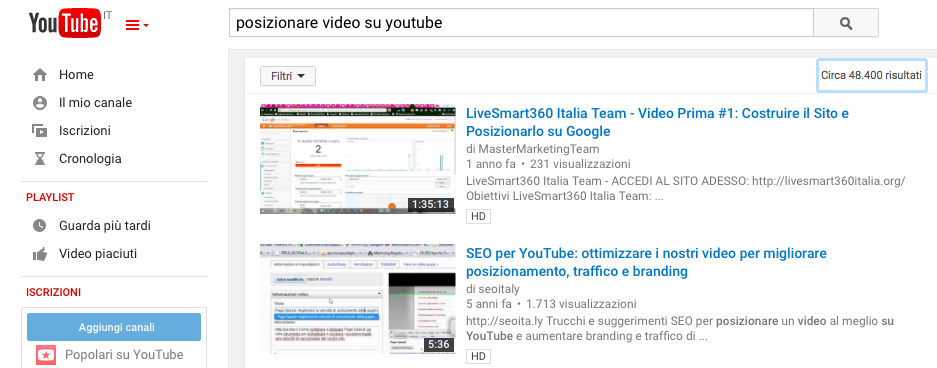Image resolution: width=937 pixels, height=368 pixels.
Task: Click the Popolari su YouTube star icon
Action: click(x=45, y=355)
